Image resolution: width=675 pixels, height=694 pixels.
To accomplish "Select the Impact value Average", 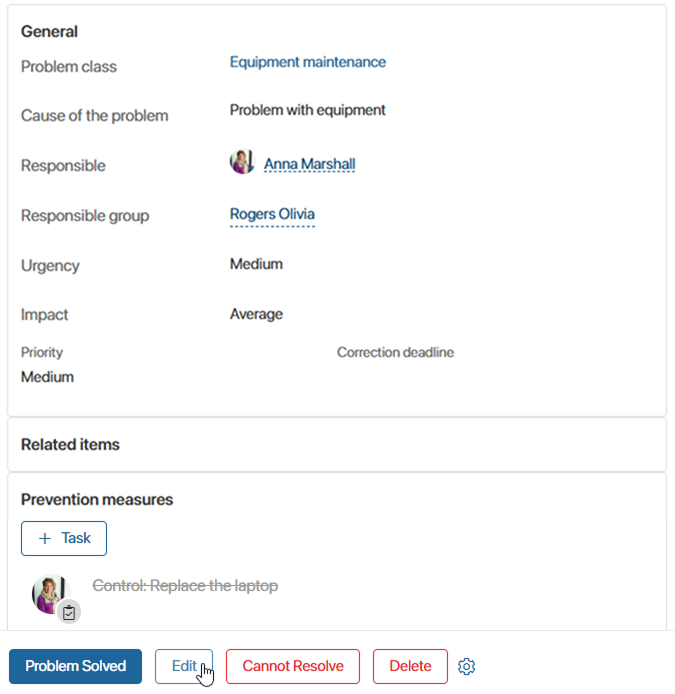I will click(x=256, y=314).
